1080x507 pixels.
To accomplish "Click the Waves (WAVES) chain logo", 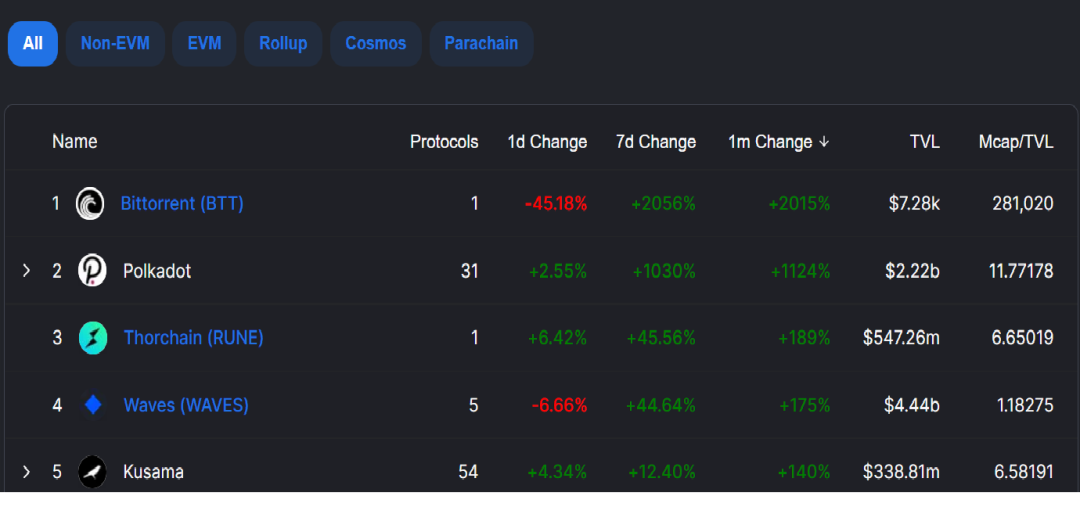I will click(92, 405).
